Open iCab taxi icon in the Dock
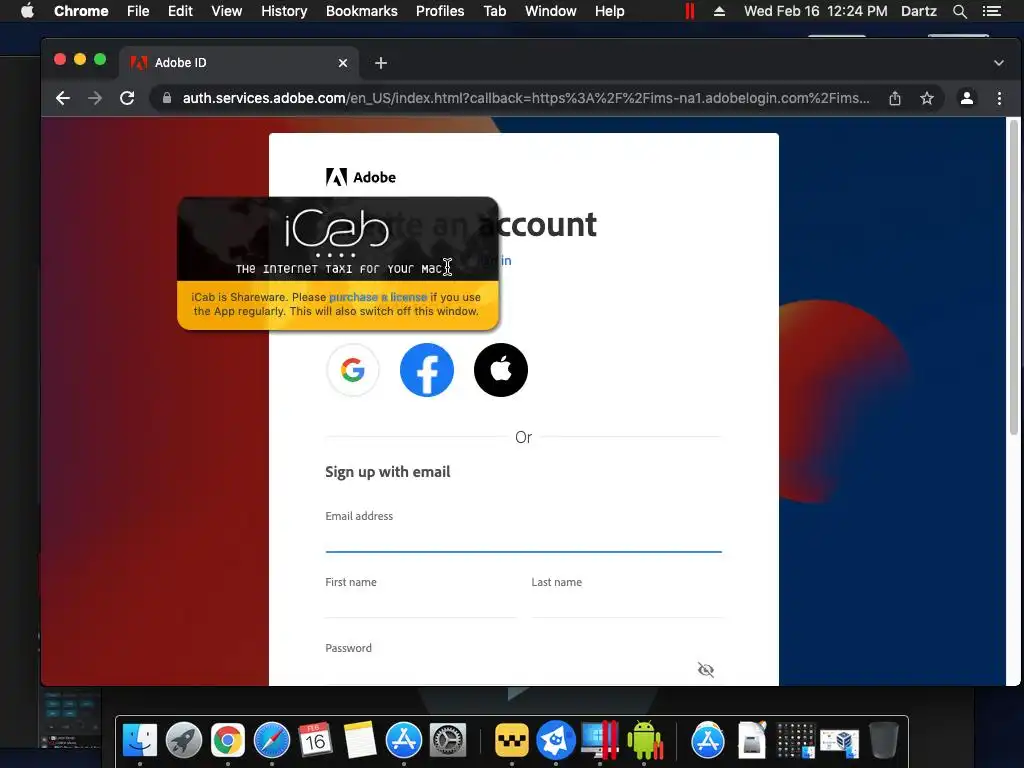This screenshot has width=1024, height=768. 511,740
